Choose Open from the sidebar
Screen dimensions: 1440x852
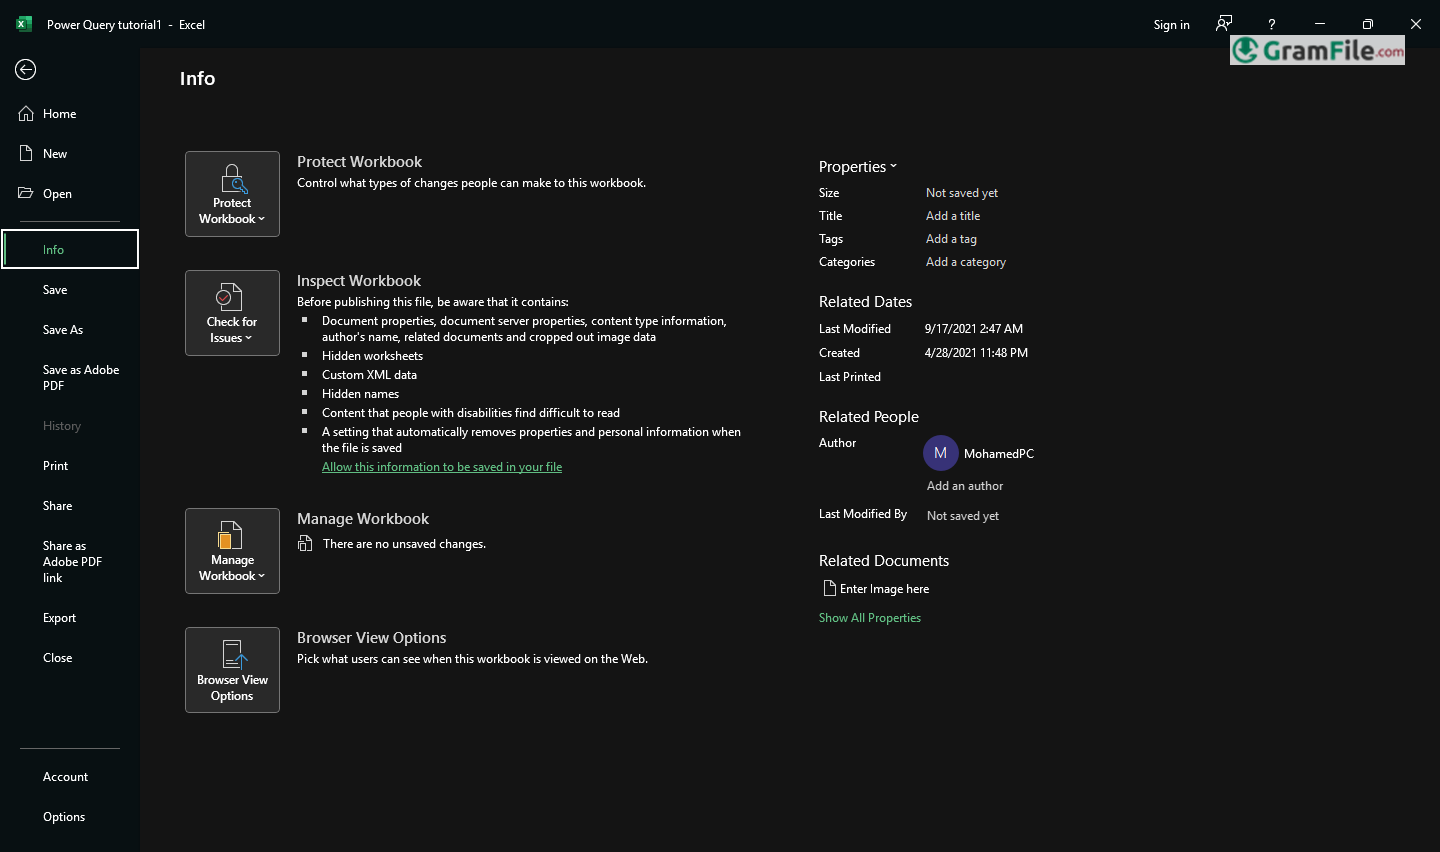point(70,194)
